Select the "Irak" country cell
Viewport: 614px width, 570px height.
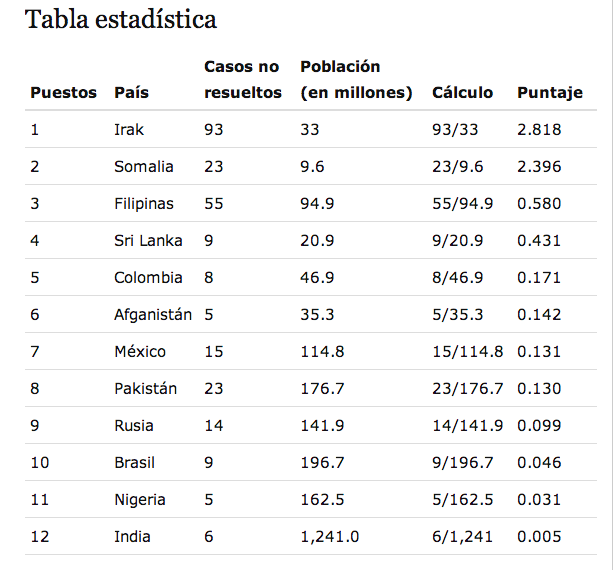point(129,130)
